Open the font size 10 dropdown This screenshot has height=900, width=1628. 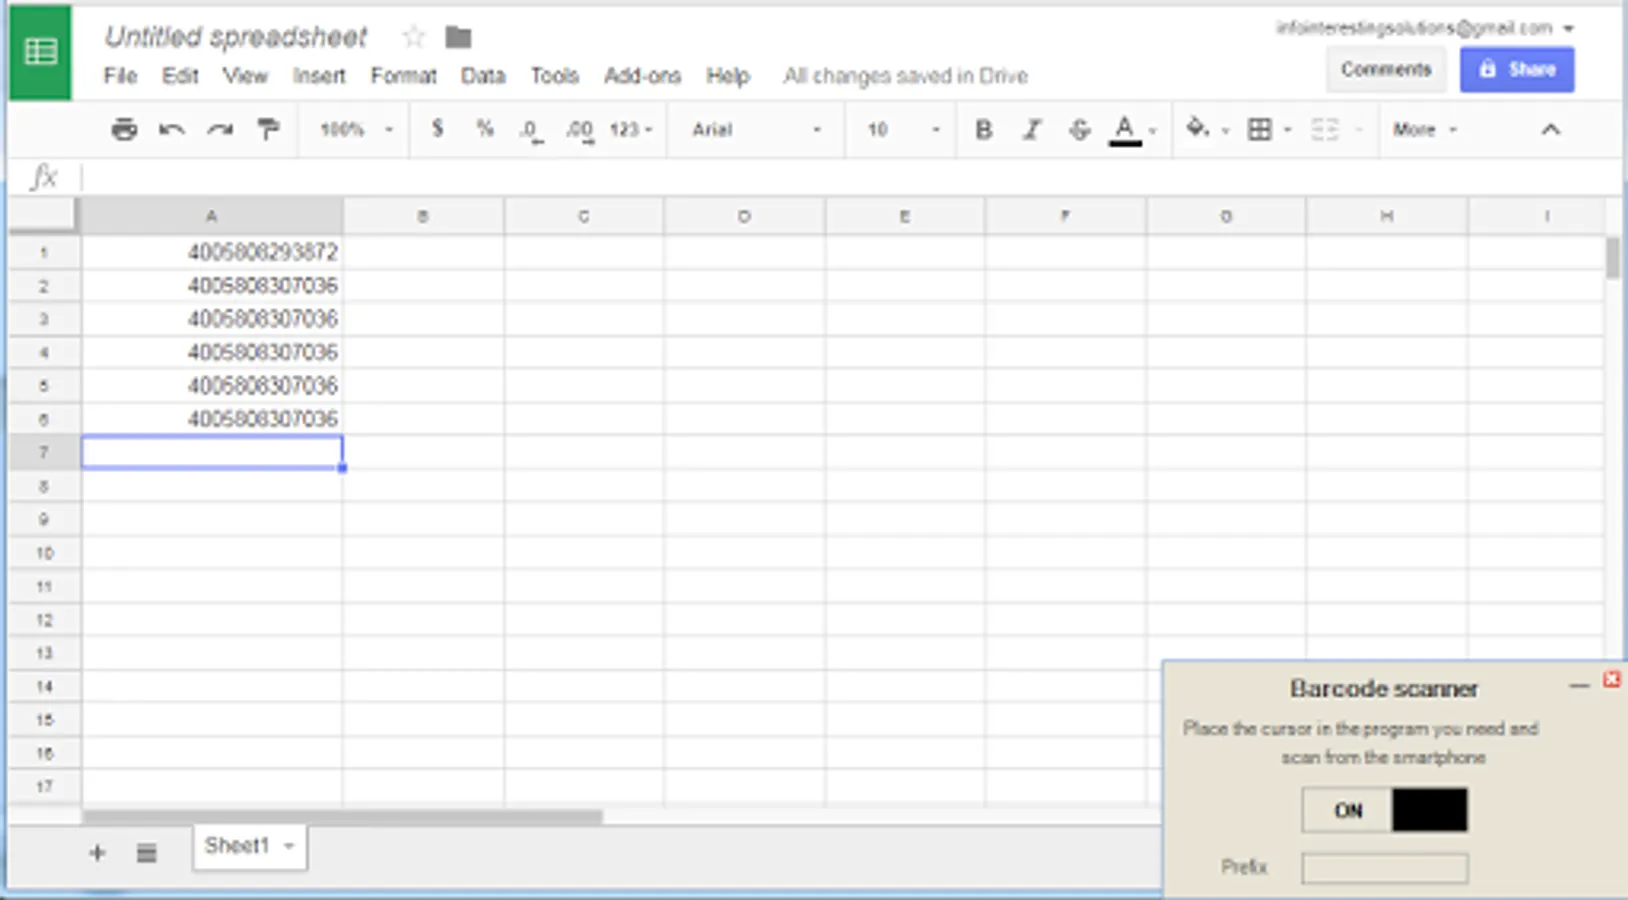[x=903, y=130]
